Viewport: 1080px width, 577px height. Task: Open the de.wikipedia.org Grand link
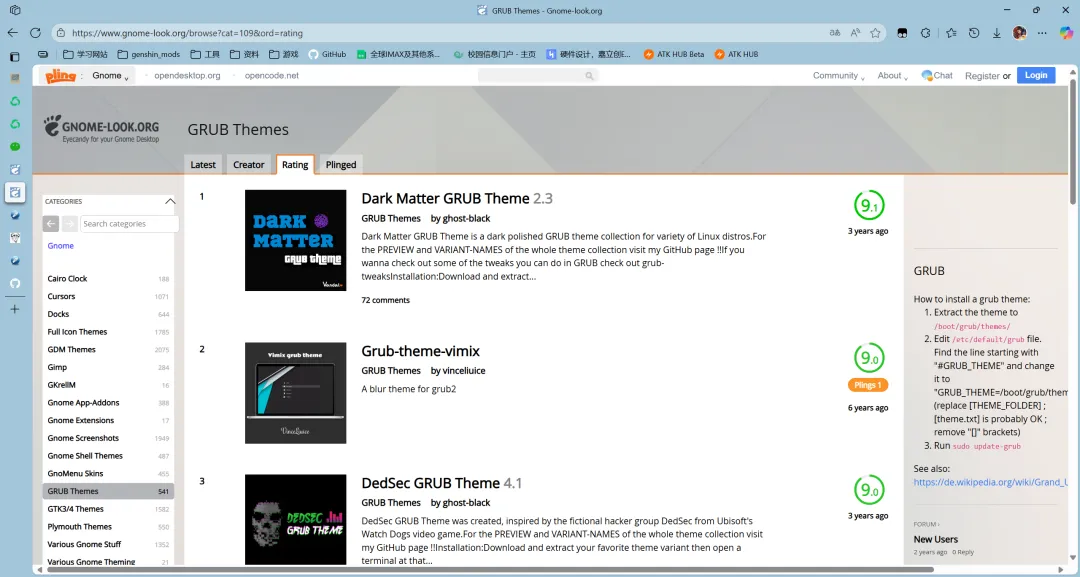[990, 482]
